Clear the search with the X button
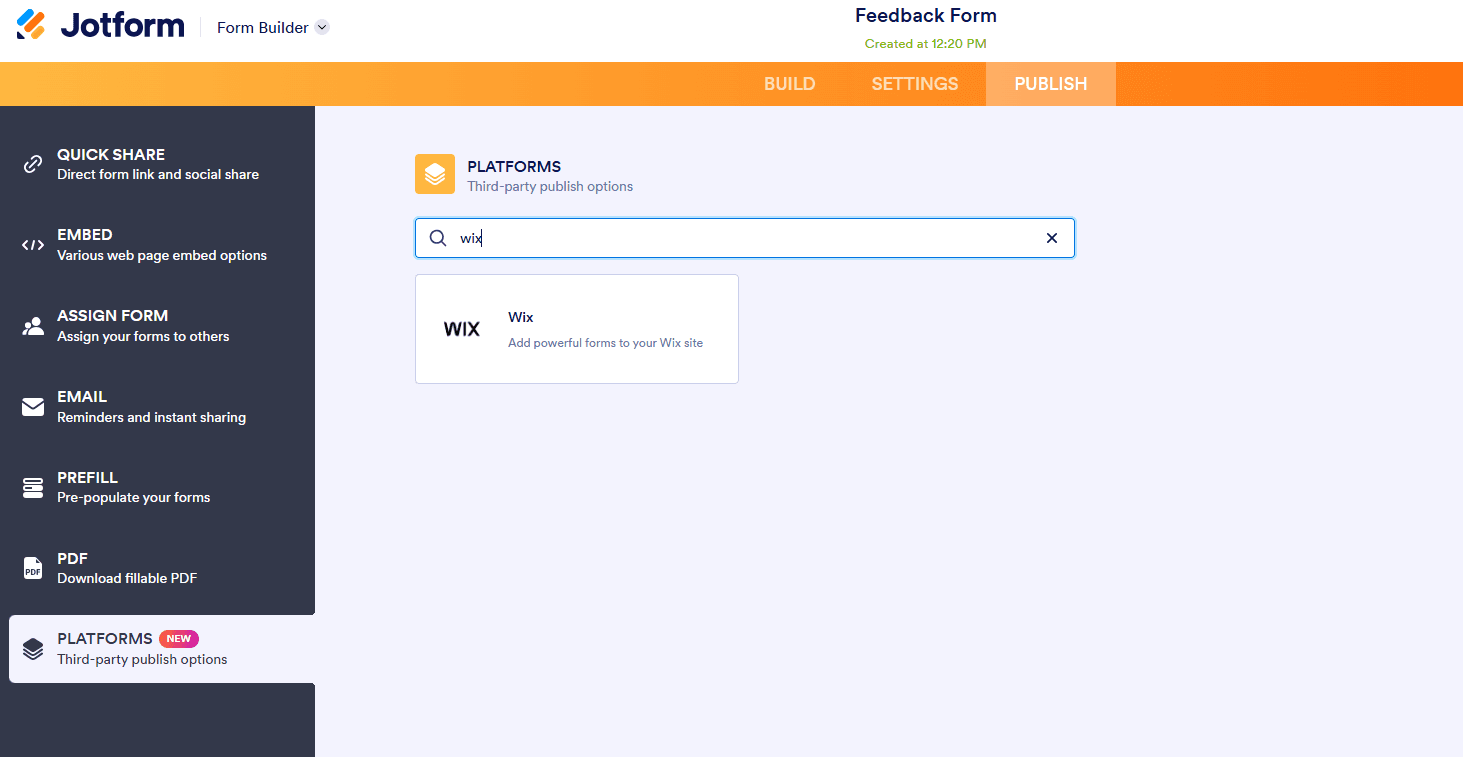The image size is (1463, 757). (x=1051, y=238)
